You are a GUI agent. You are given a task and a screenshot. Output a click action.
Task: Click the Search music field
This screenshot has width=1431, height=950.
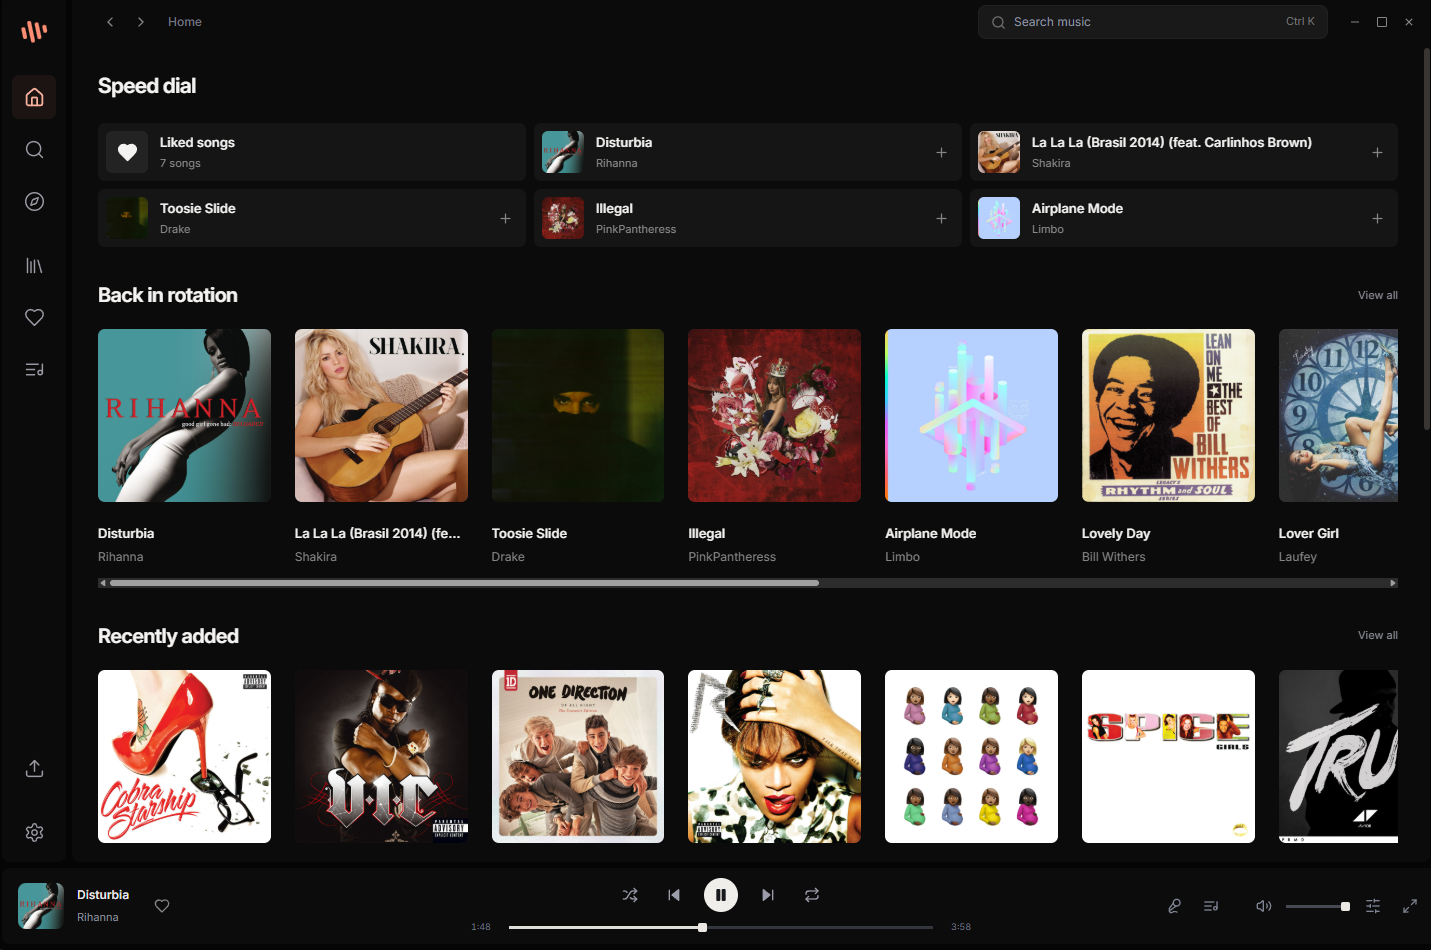[x=1153, y=22]
